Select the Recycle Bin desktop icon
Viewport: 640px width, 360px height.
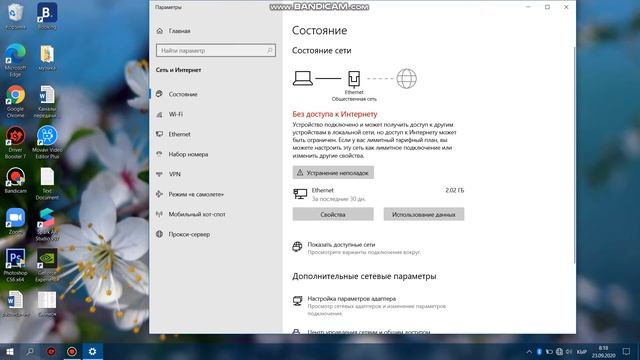coord(16,17)
